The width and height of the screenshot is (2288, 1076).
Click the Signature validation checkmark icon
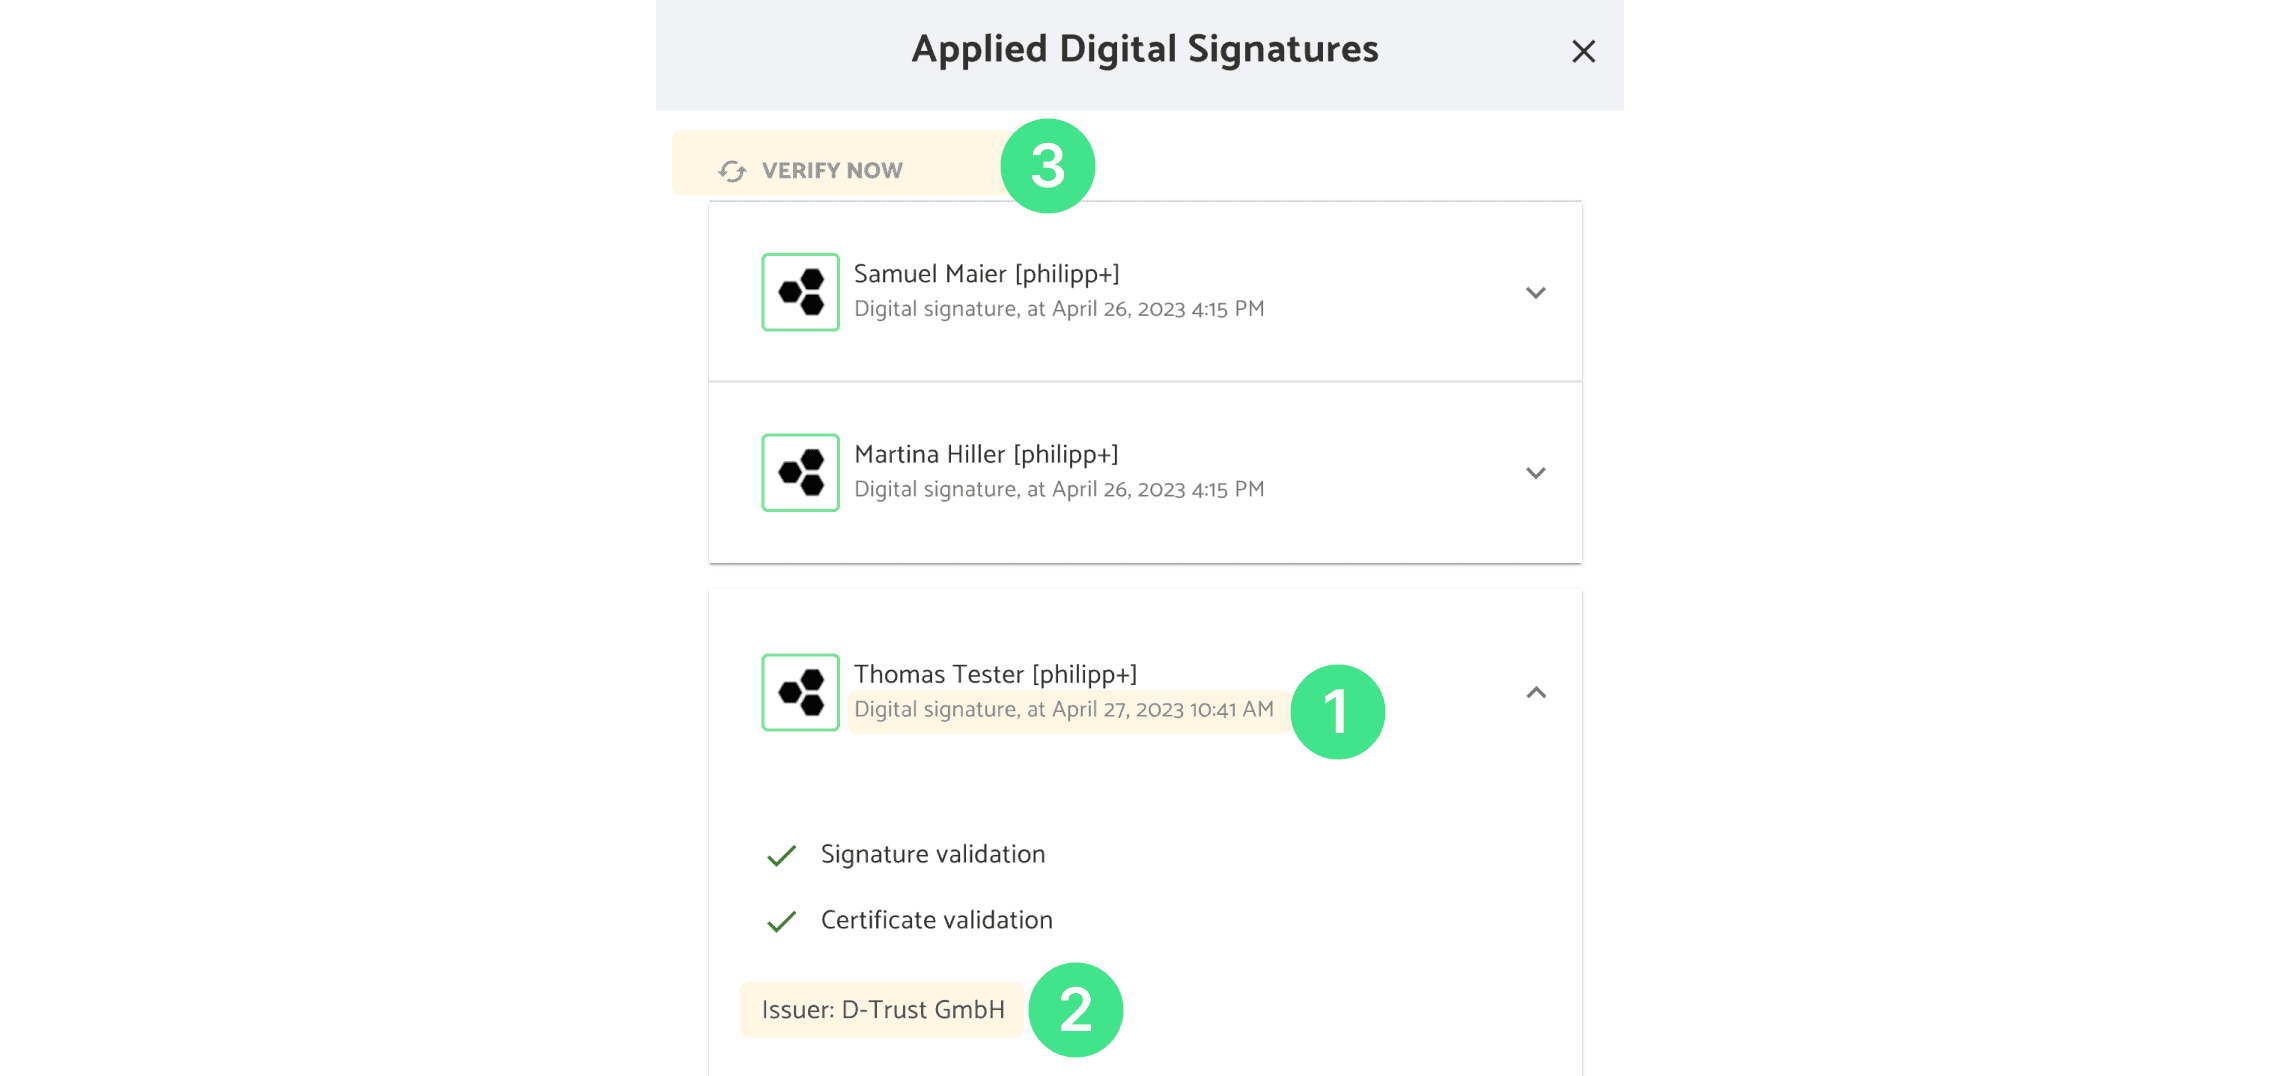[x=781, y=855]
